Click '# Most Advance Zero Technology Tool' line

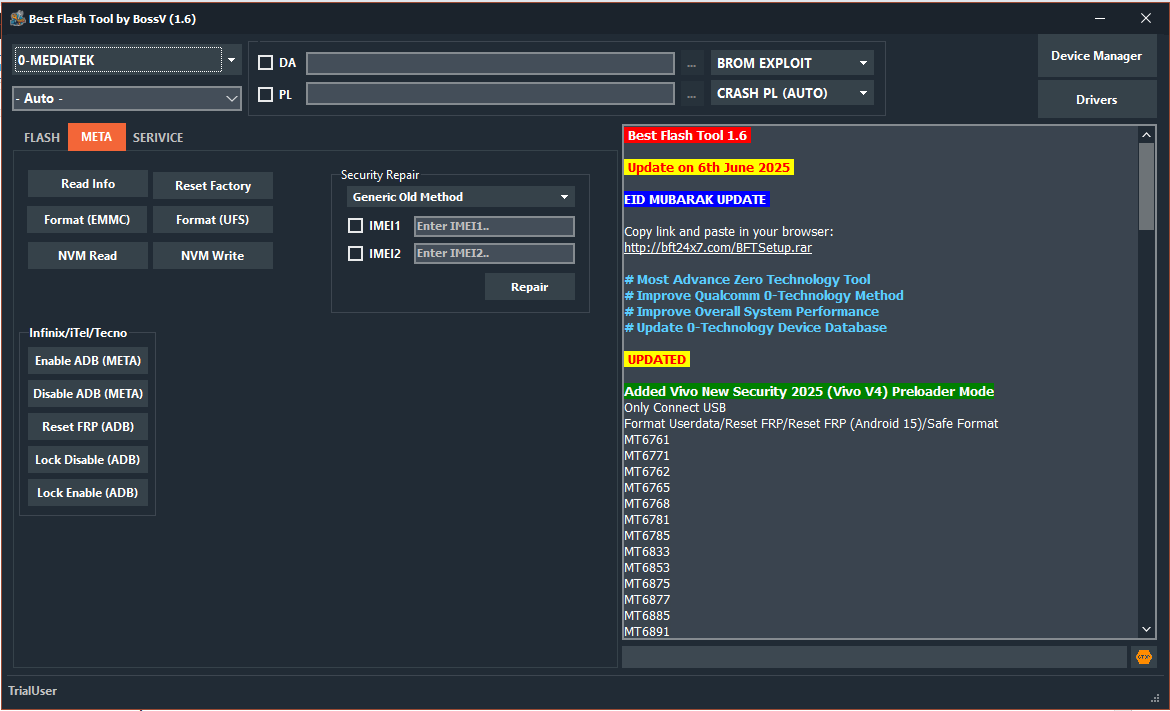pyautogui.click(x=748, y=280)
